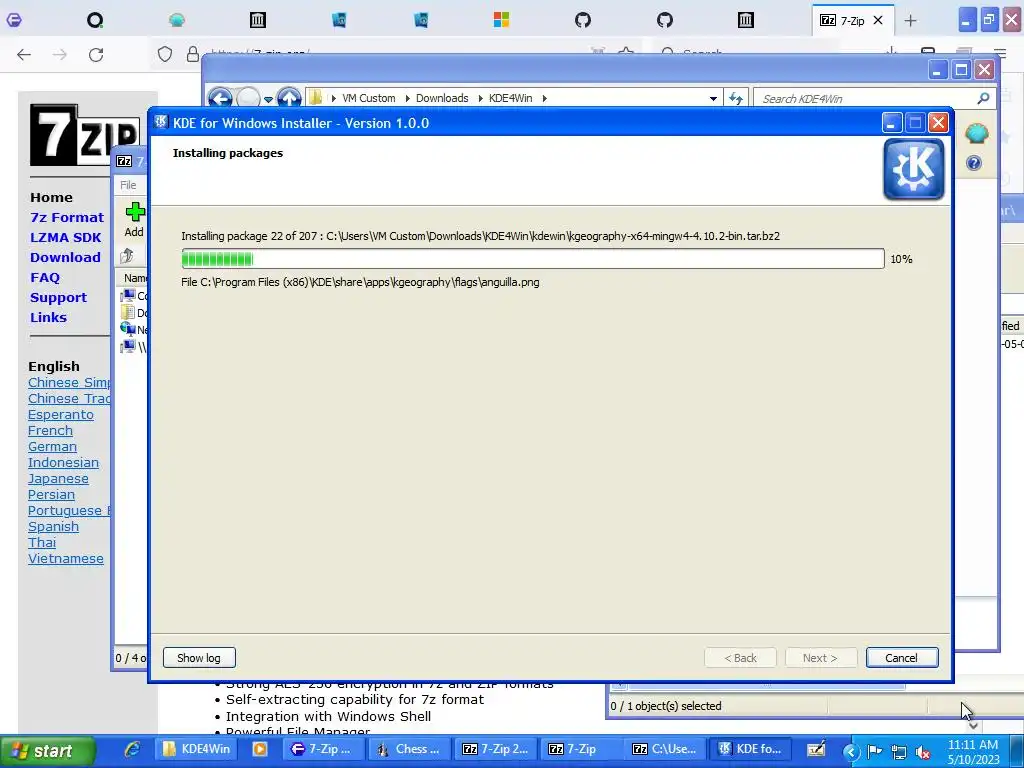Click the up-folder icon in 7-Zip file manager

127,256
